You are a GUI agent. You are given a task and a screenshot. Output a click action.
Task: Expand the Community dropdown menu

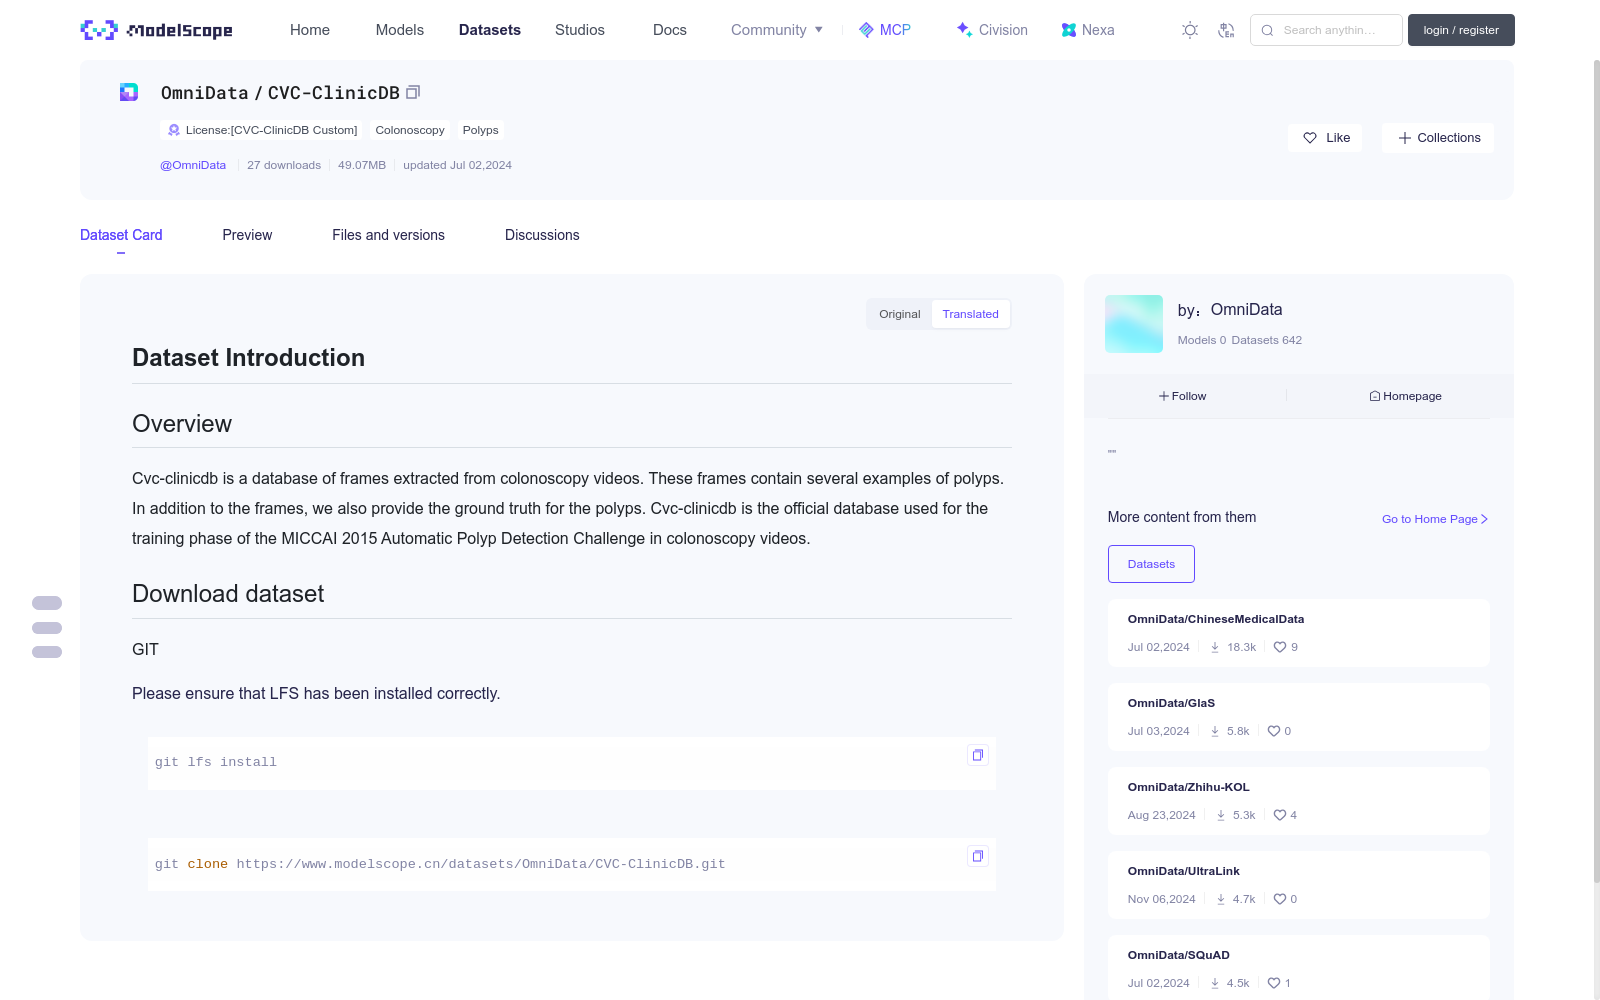(777, 30)
